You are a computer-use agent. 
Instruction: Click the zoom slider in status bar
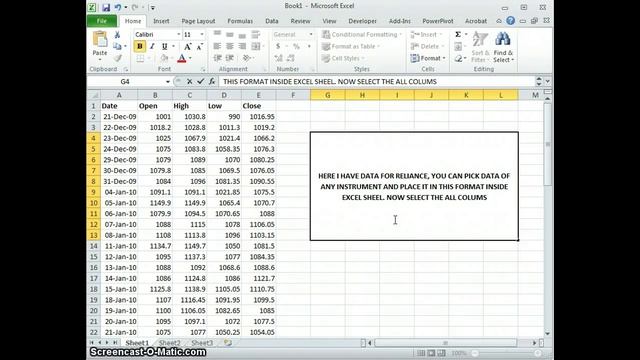(x=506, y=353)
